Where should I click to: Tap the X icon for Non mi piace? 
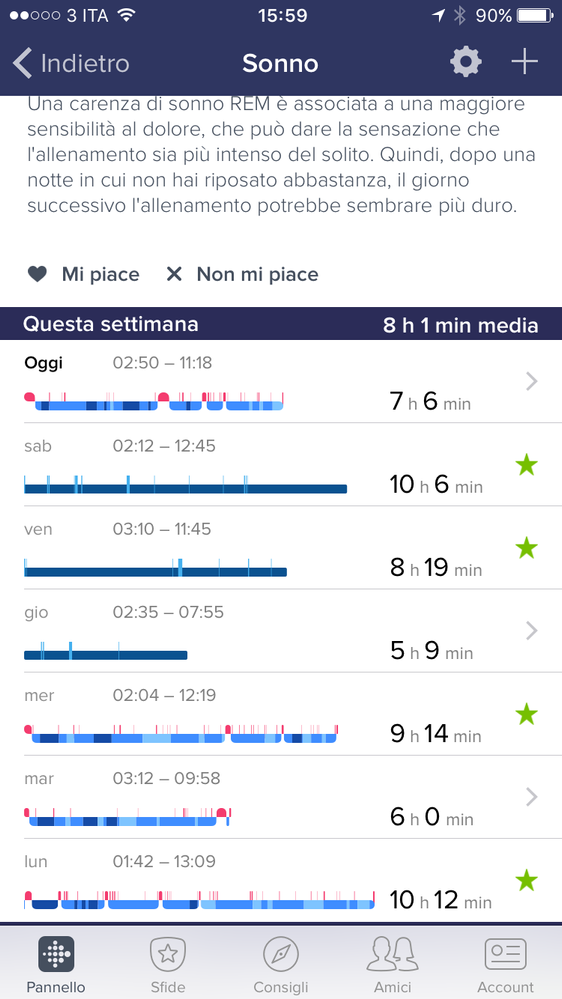tap(174, 275)
